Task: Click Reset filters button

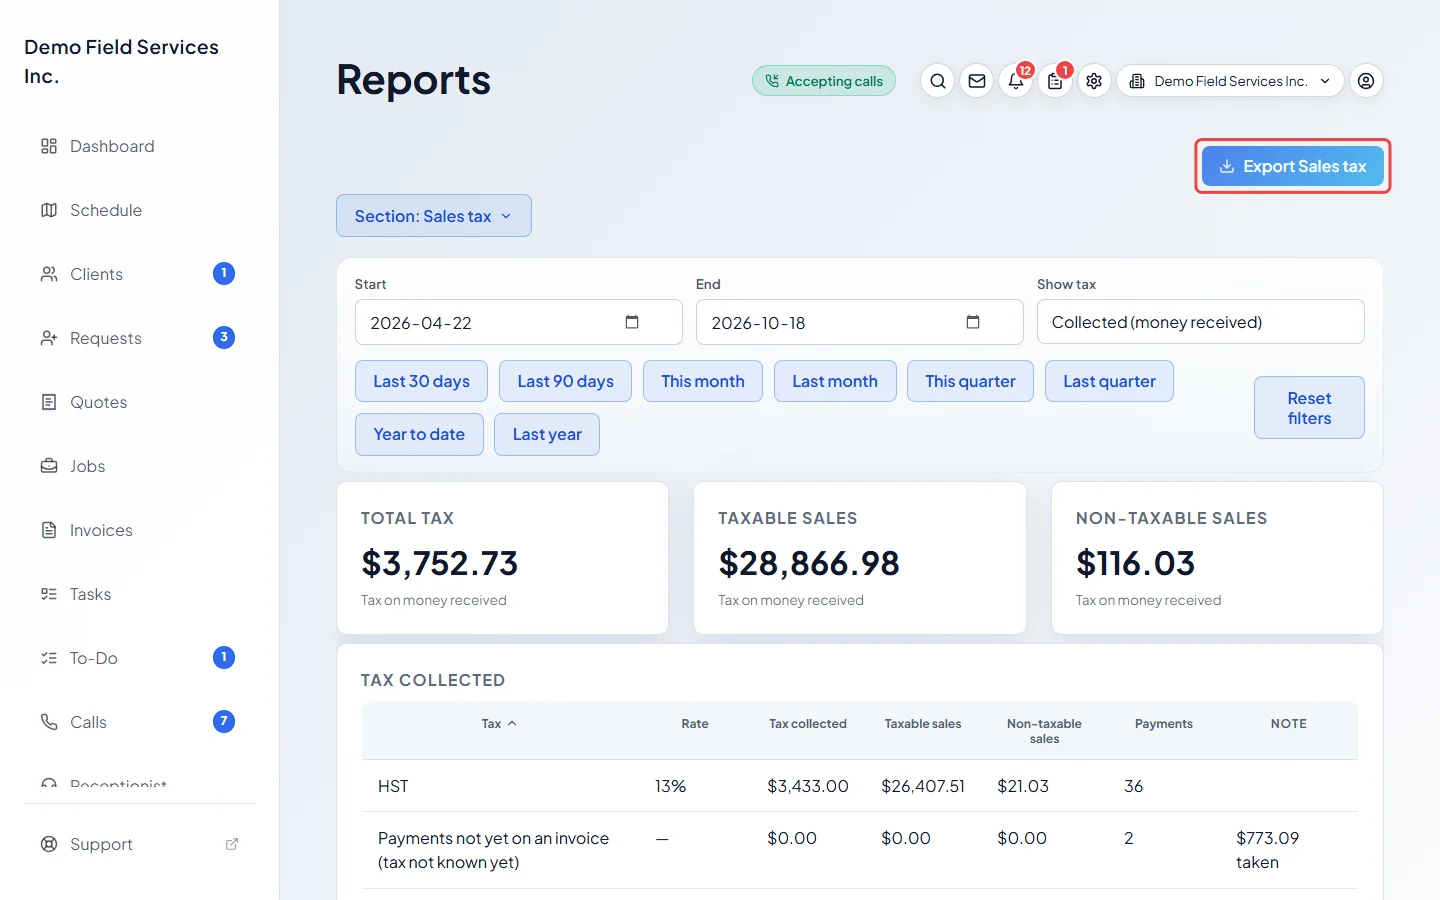Action: [1309, 408]
